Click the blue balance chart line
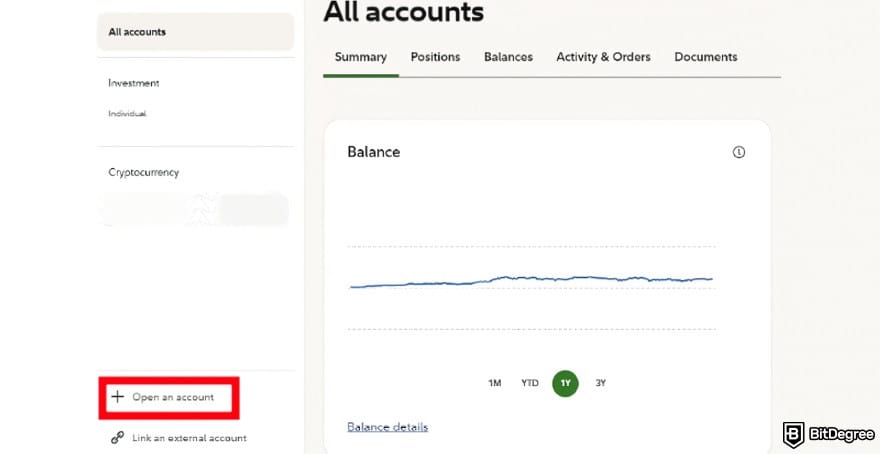The image size is (880, 454). 531,281
